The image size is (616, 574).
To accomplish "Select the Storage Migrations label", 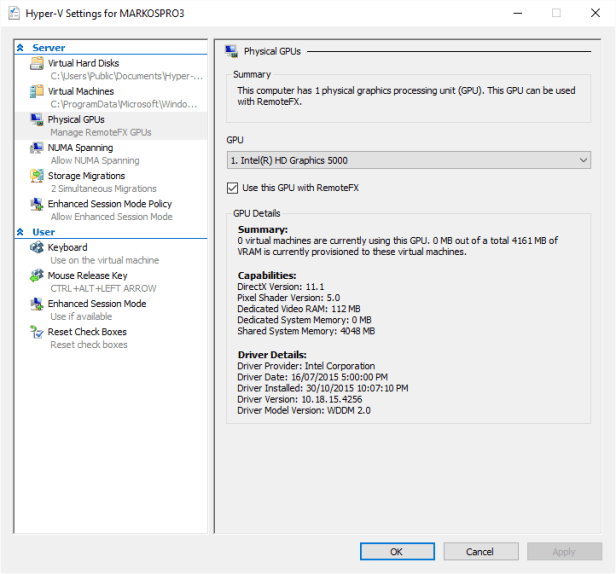I will tap(87, 175).
